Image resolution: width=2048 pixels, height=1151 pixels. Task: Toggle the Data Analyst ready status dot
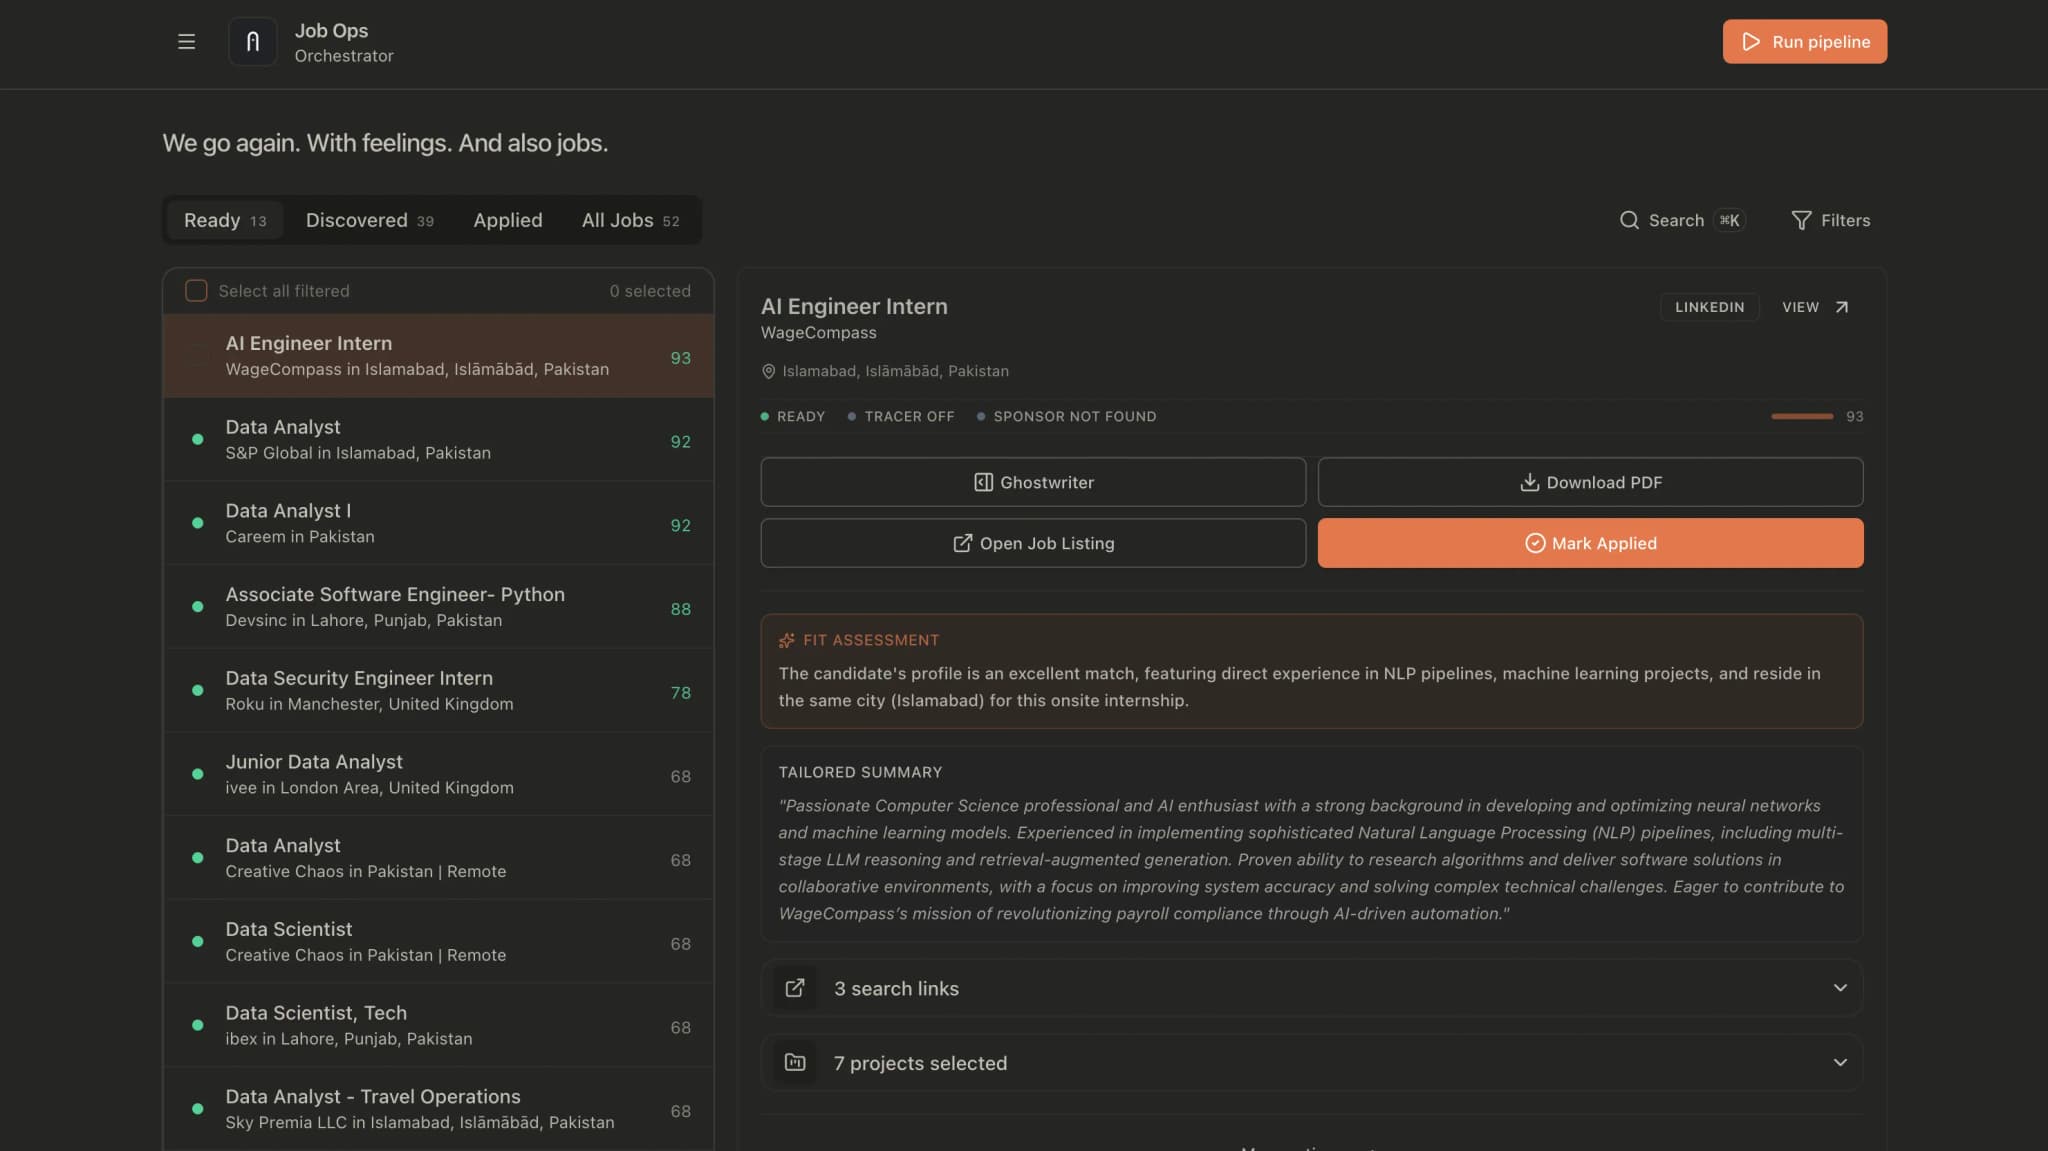[x=197, y=439]
